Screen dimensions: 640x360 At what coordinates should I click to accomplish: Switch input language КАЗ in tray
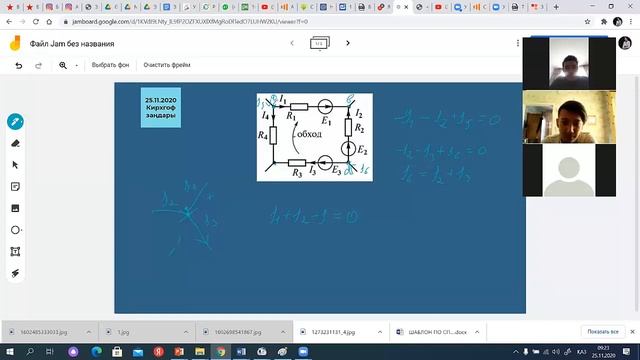(581, 352)
